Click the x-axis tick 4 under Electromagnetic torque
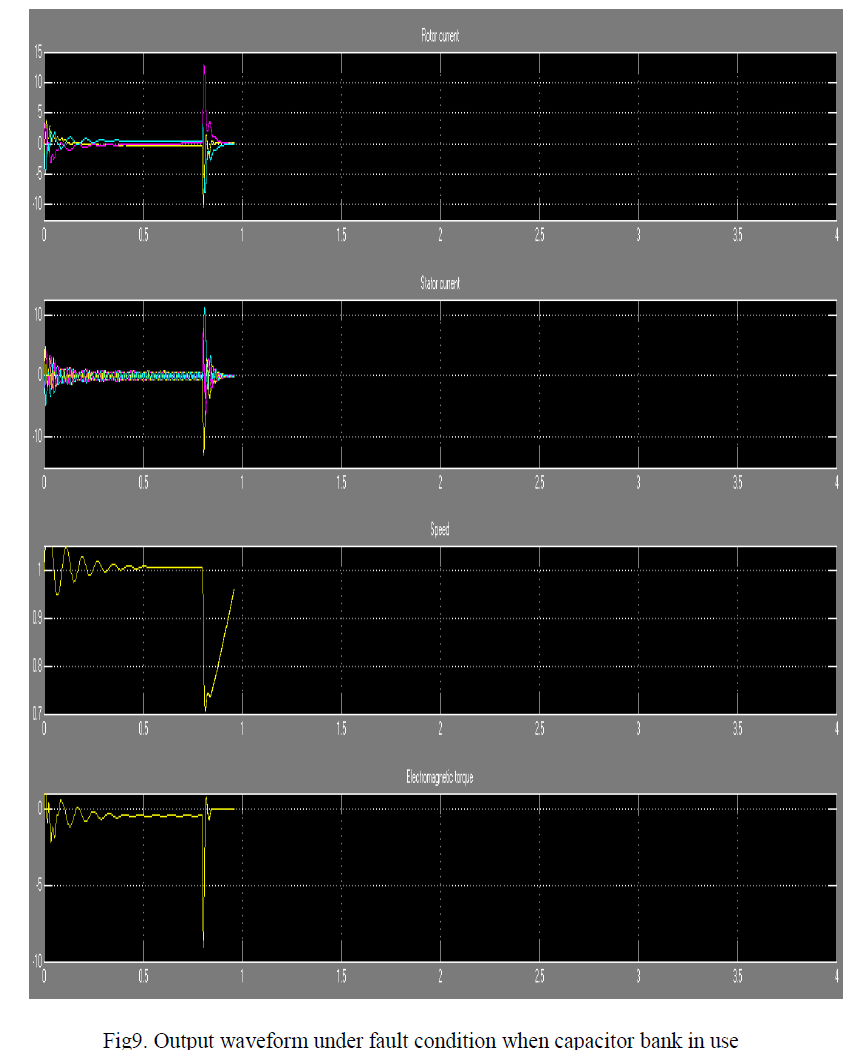Image resolution: width=854 pixels, height=1050 pixels. [836, 976]
